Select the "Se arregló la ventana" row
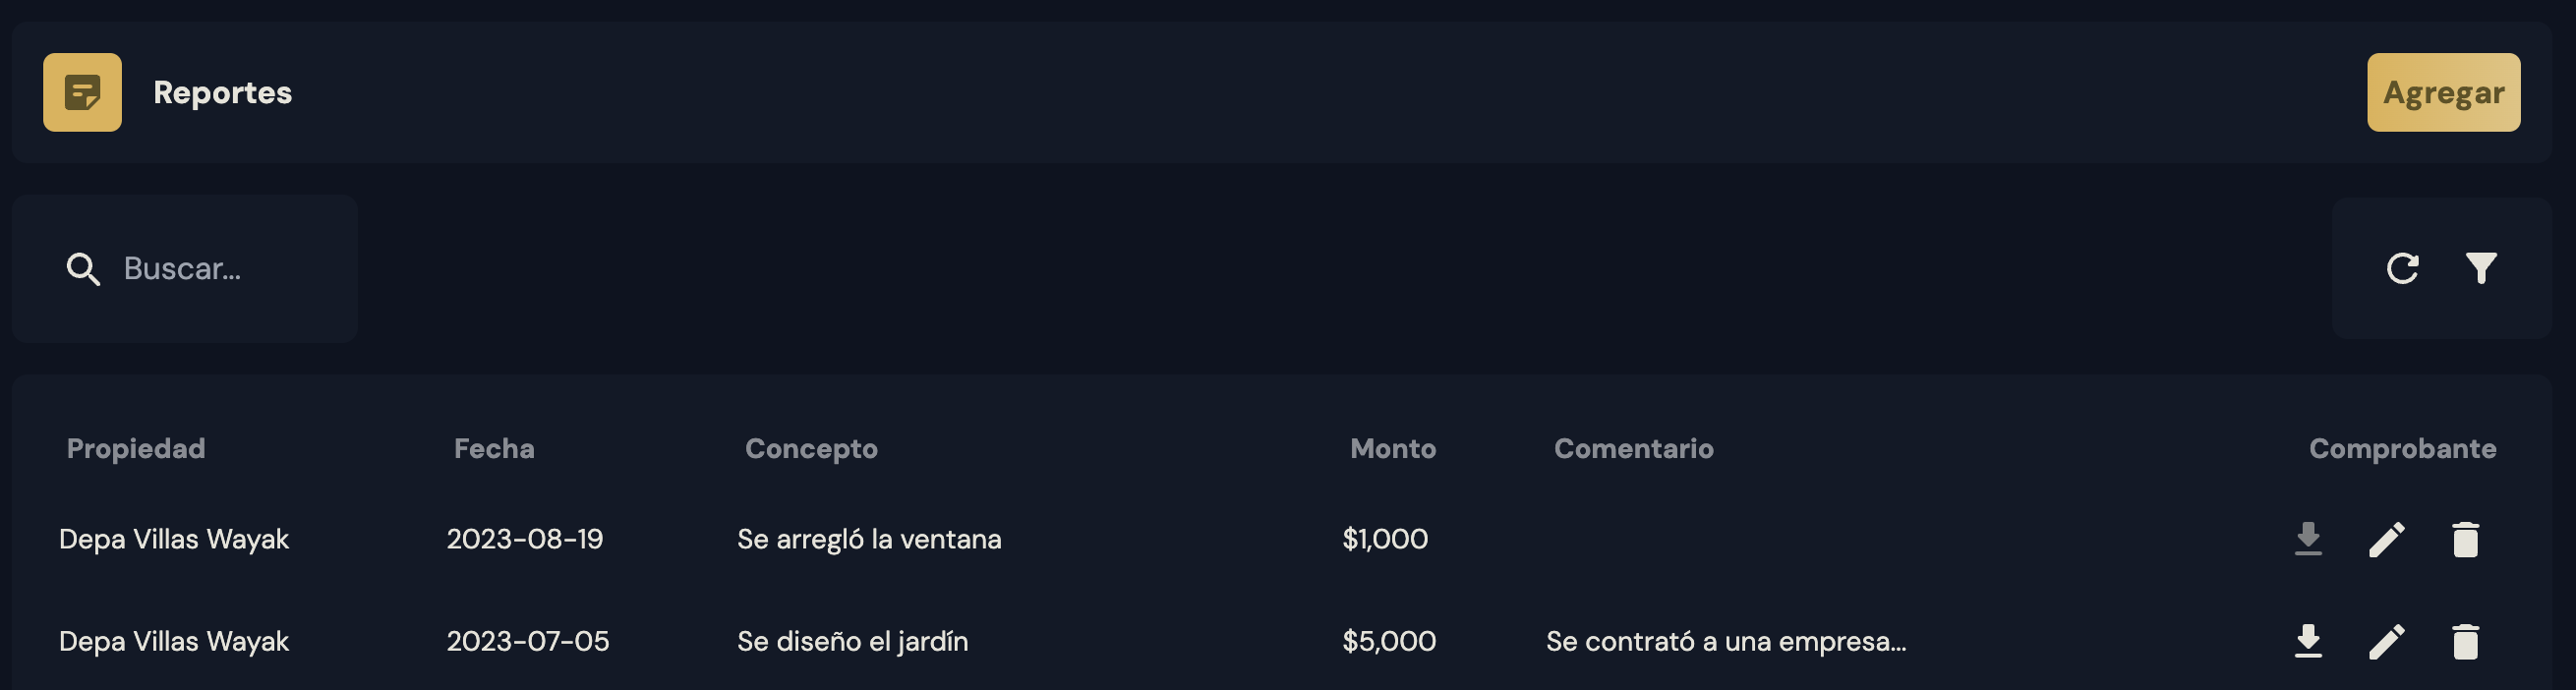 pos(869,539)
